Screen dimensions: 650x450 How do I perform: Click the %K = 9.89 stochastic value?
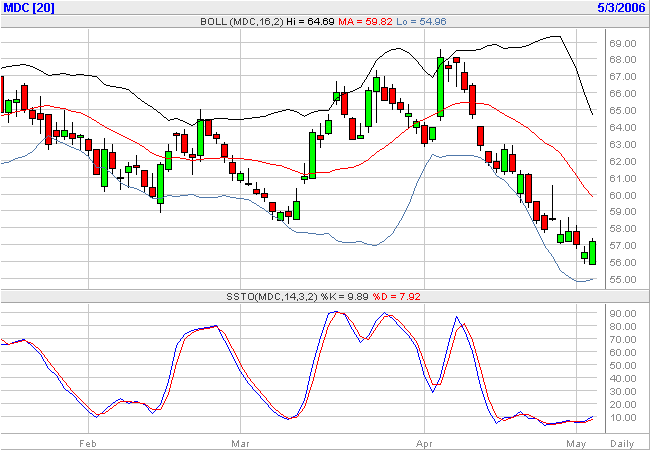(x=345, y=297)
